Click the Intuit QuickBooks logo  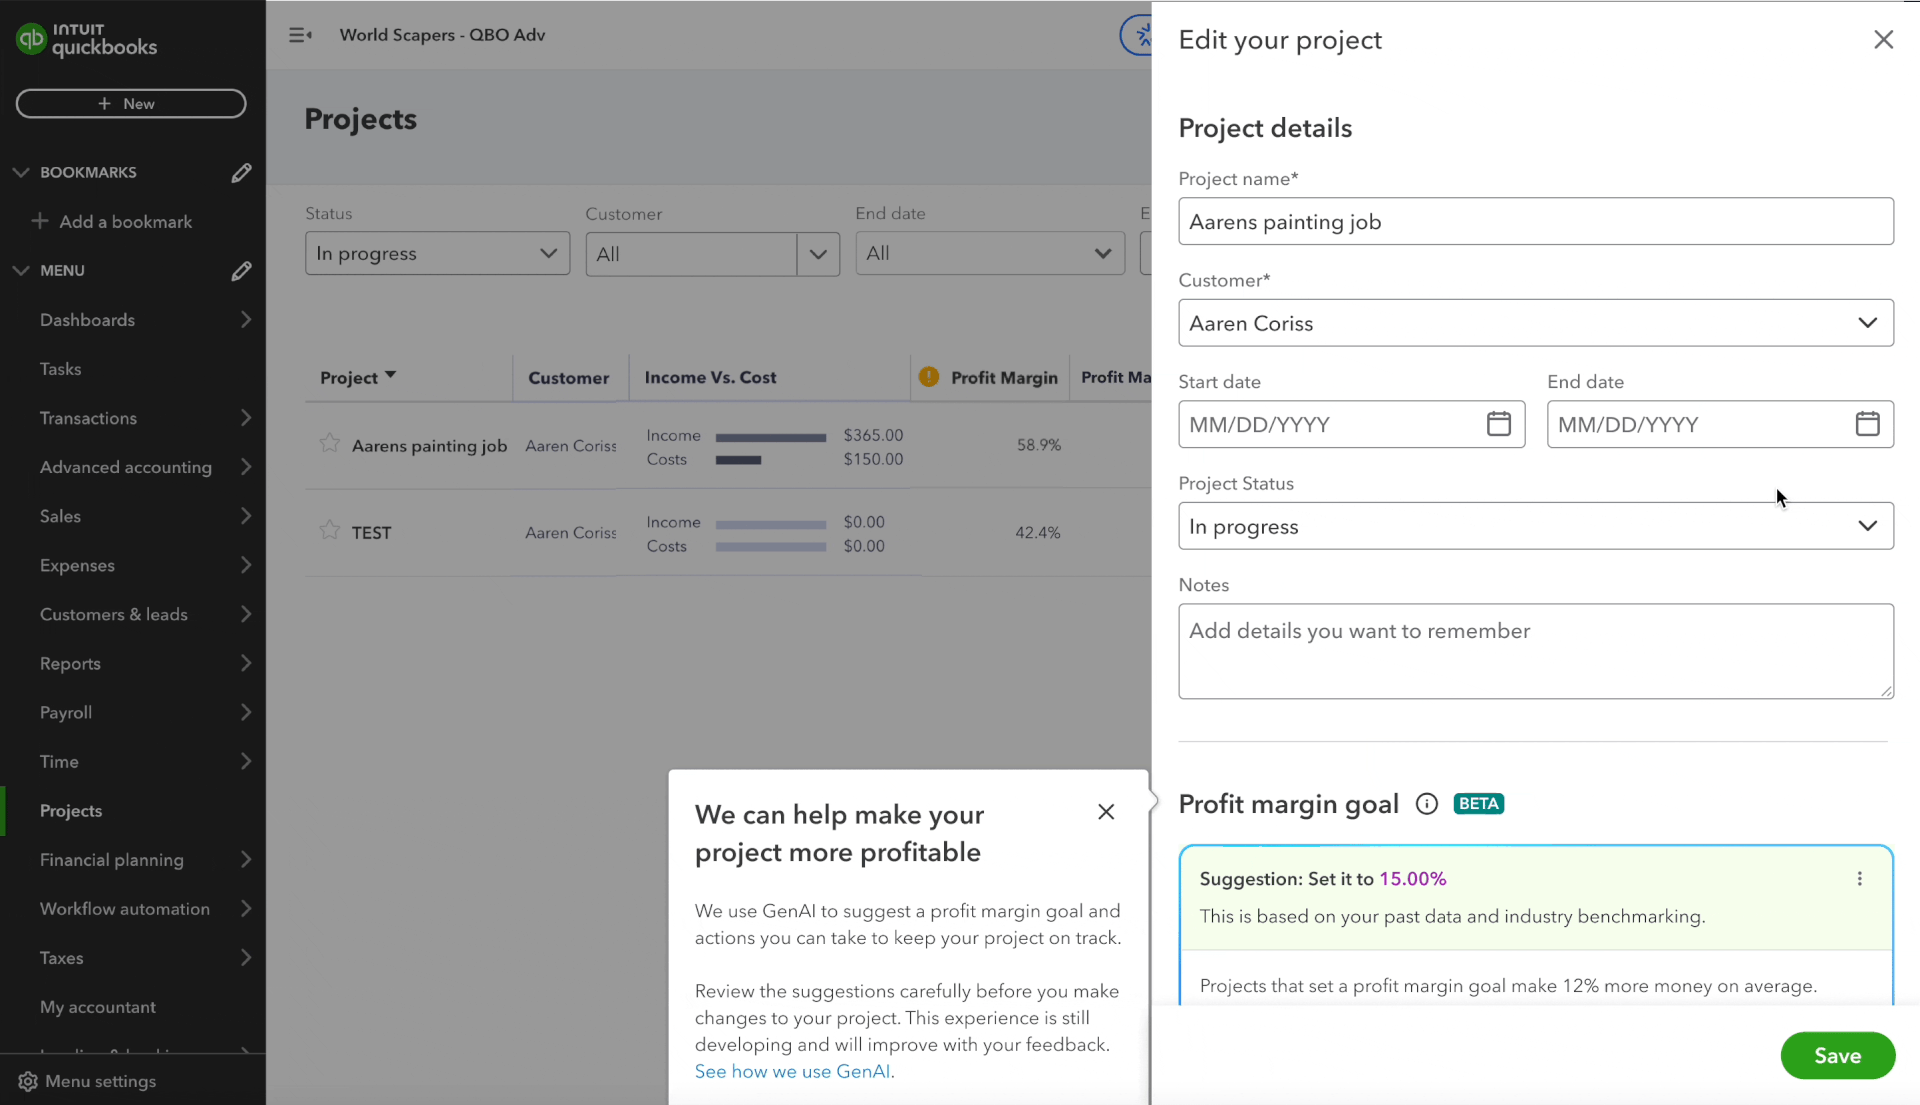(87, 39)
